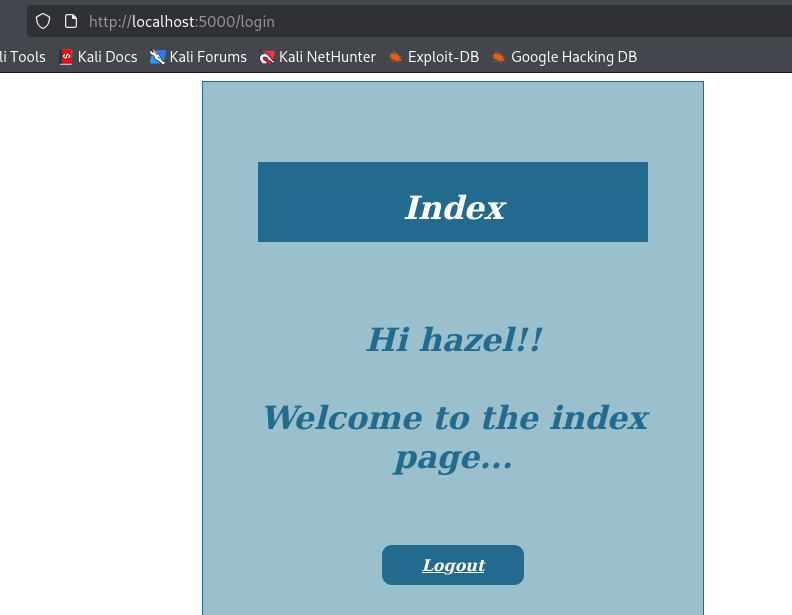This screenshot has height=615, width=792.
Task: Open the Exploit-DB bookmark label
Action: 443,57
